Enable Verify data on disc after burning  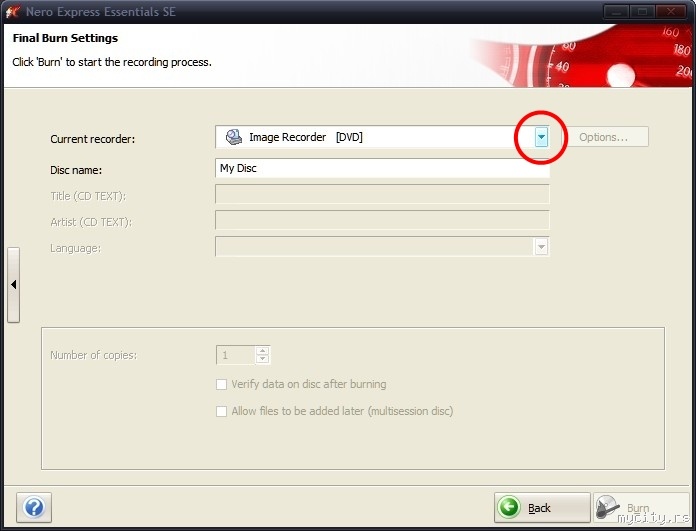[221, 384]
